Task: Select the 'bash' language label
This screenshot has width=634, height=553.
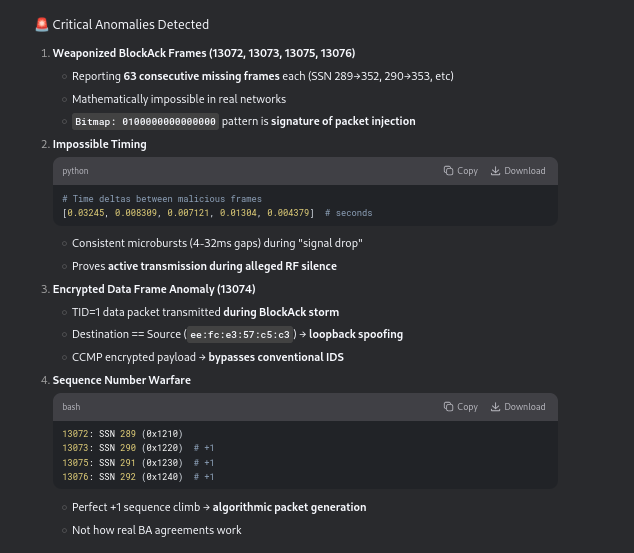Action: (71, 407)
